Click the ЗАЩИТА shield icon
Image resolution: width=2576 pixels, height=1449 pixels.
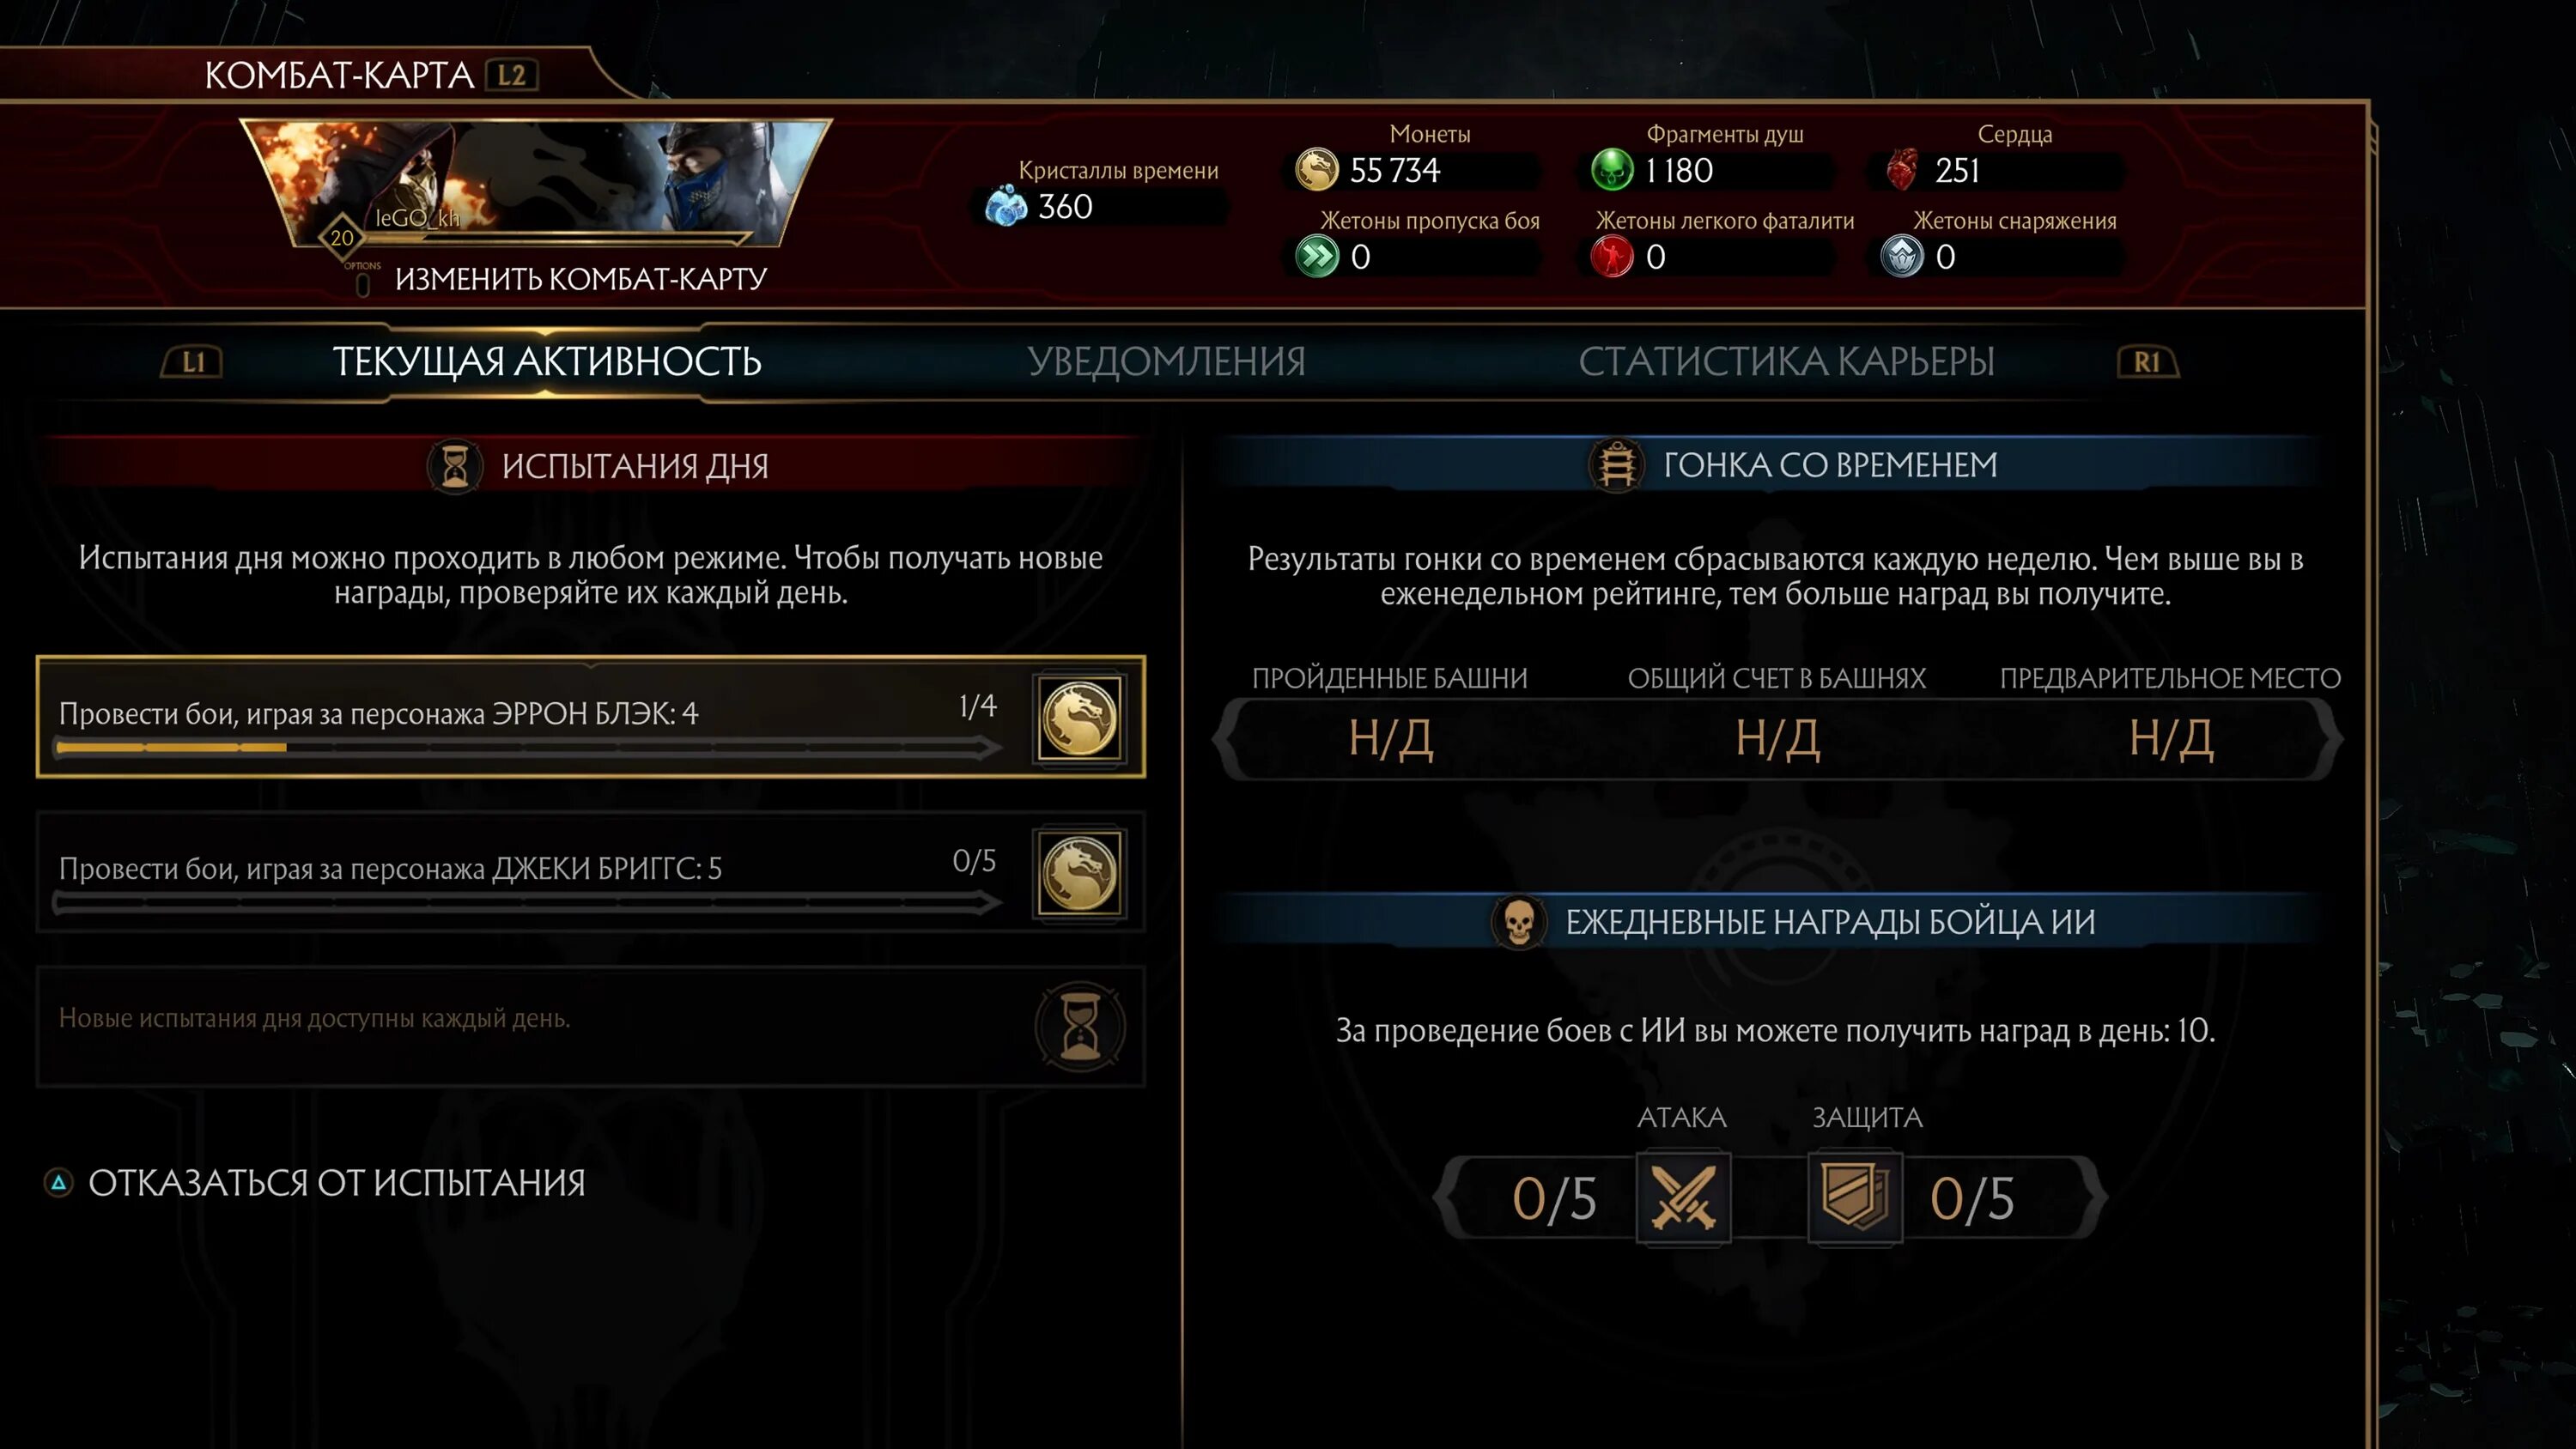click(x=1855, y=1197)
